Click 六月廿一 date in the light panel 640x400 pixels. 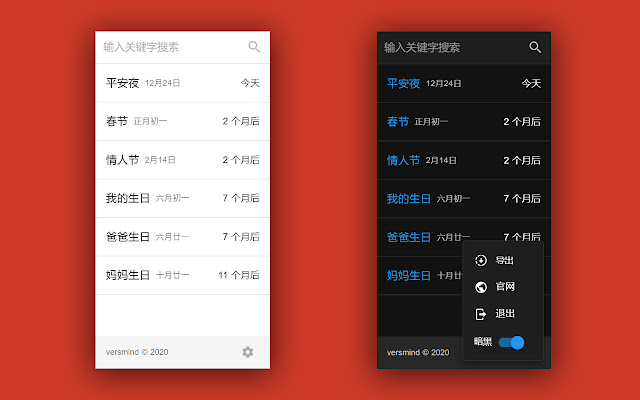point(172,236)
